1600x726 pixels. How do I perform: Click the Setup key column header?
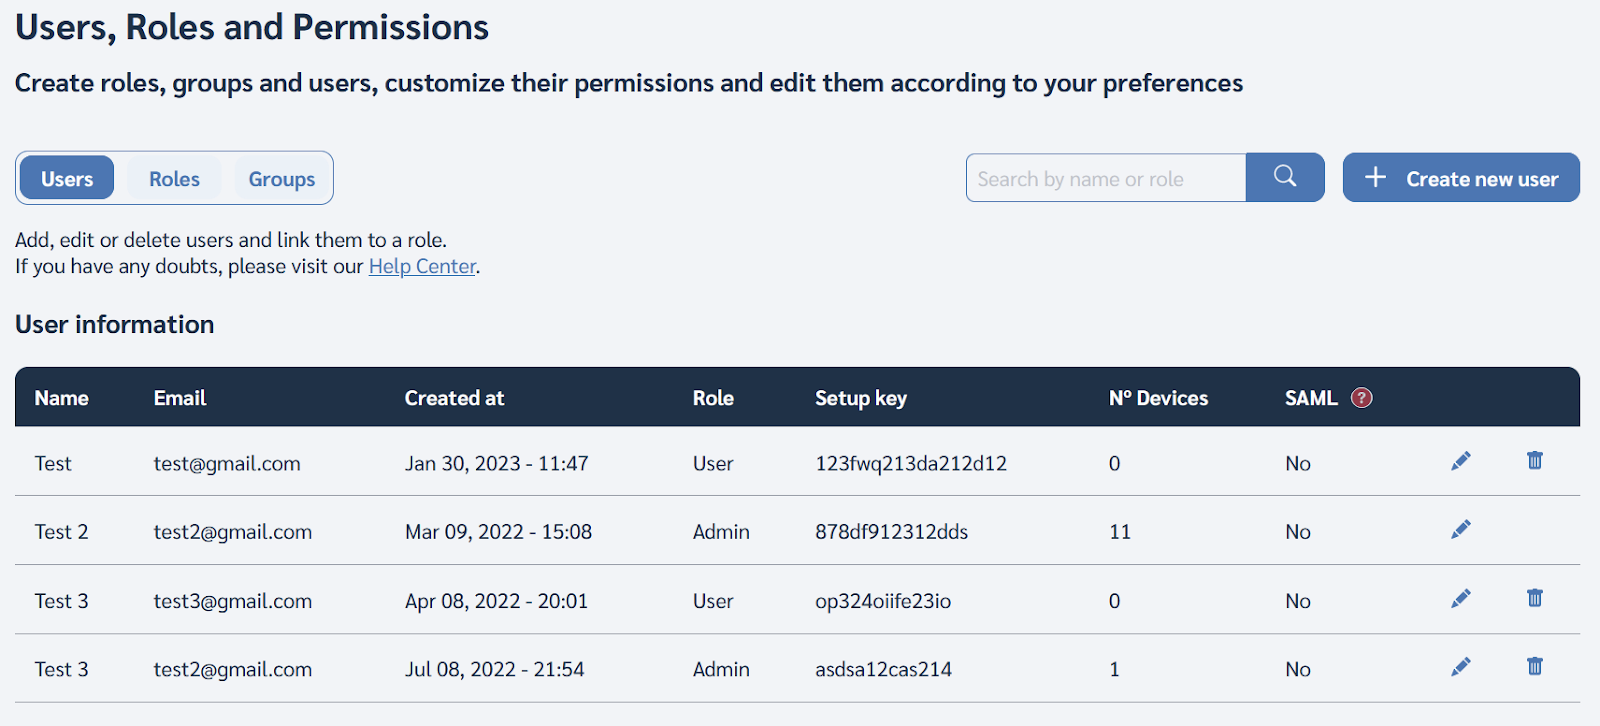861,398
